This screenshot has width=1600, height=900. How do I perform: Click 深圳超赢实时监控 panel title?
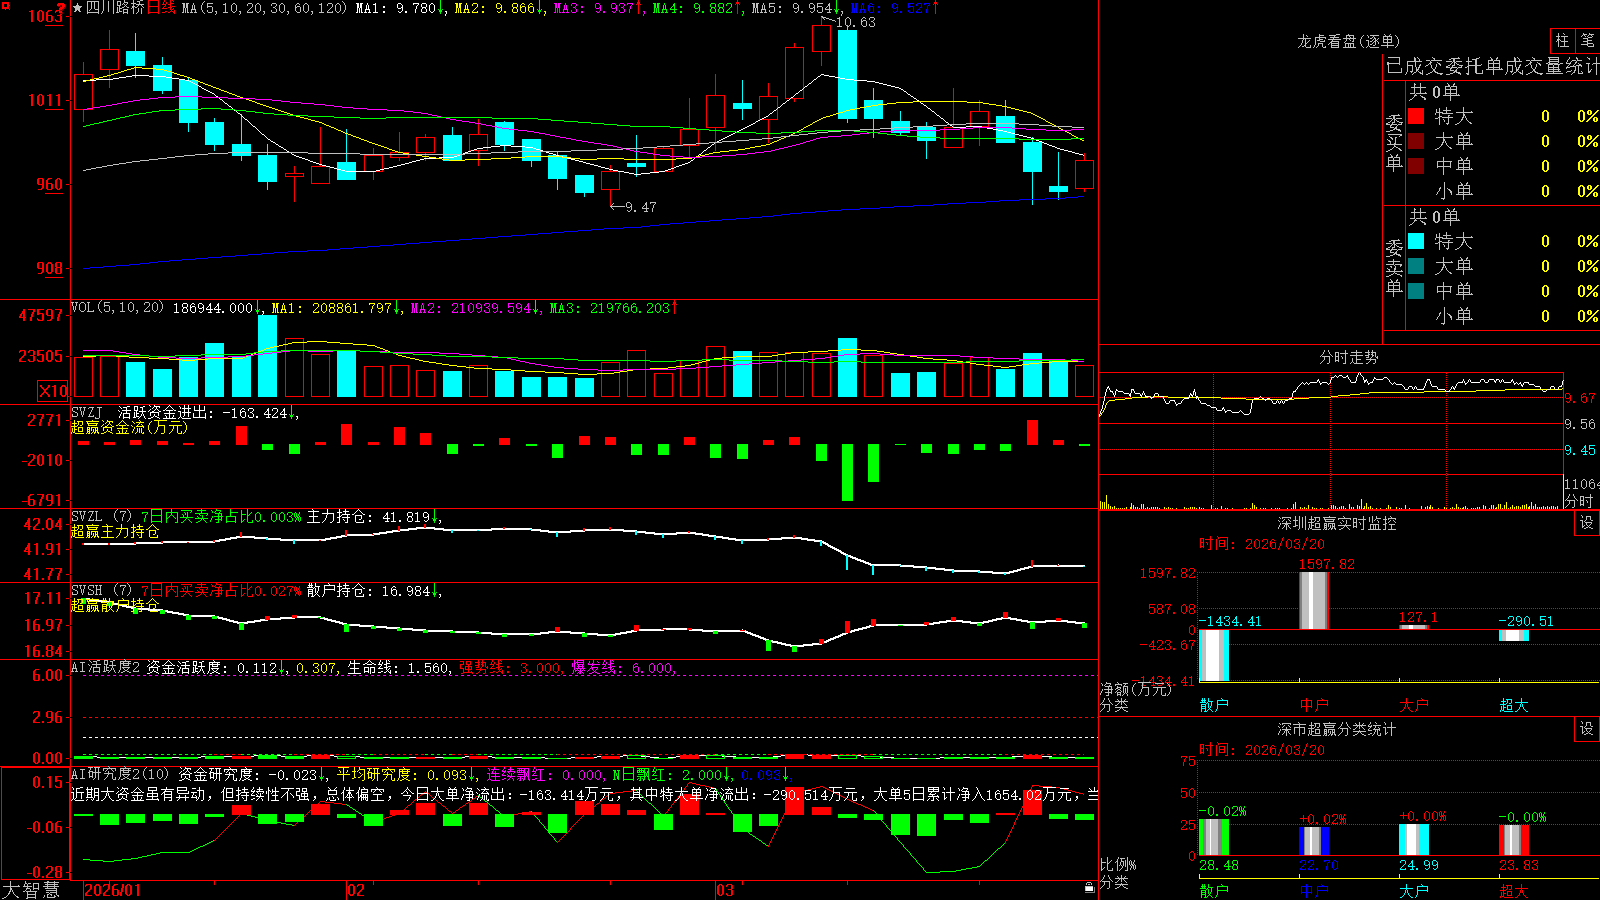pos(1336,523)
